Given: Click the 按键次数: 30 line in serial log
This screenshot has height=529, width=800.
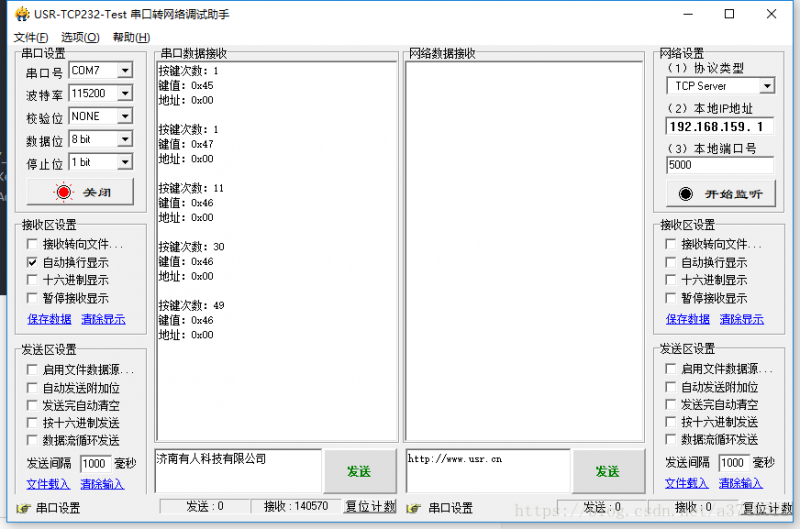Looking at the screenshot, I should tap(191, 247).
